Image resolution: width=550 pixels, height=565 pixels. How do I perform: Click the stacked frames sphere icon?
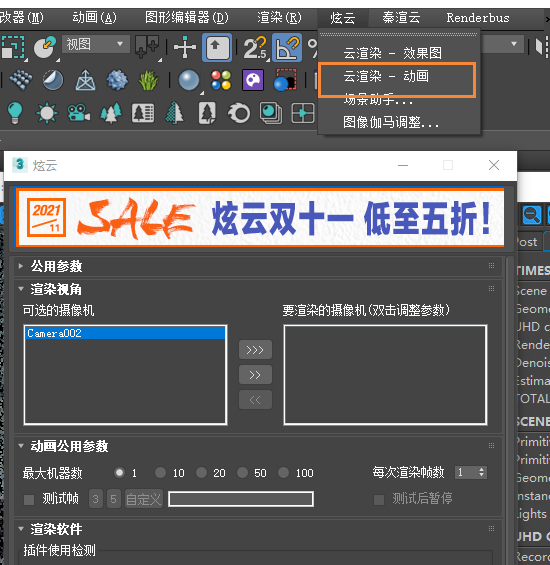tap(271, 113)
